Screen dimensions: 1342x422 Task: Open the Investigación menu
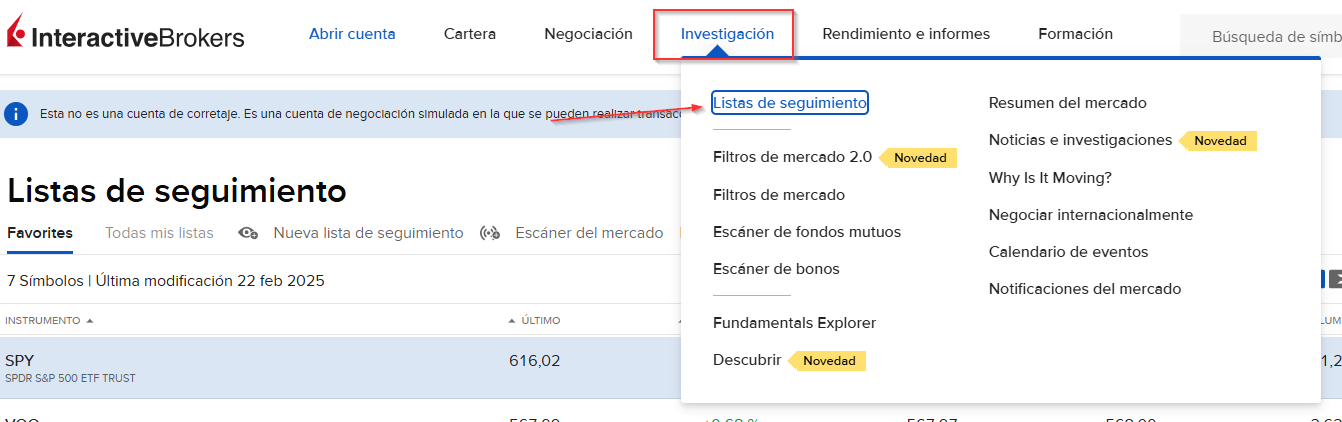point(727,34)
